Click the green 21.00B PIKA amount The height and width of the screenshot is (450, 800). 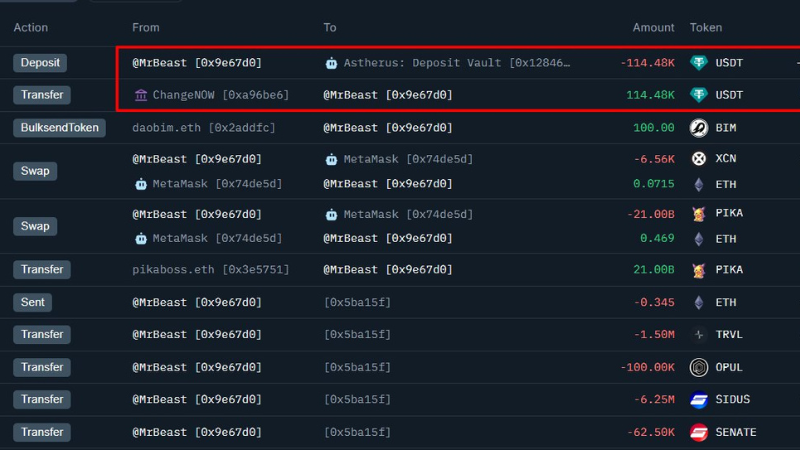pos(654,269)
